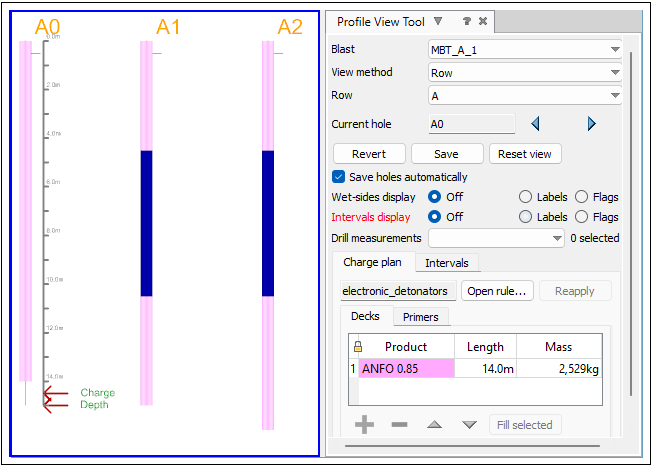Image resolution: width=652 pixels, height=467 pixels.
Task: Go to the next hole with the right arrow
Action: (x=591, y=124)
